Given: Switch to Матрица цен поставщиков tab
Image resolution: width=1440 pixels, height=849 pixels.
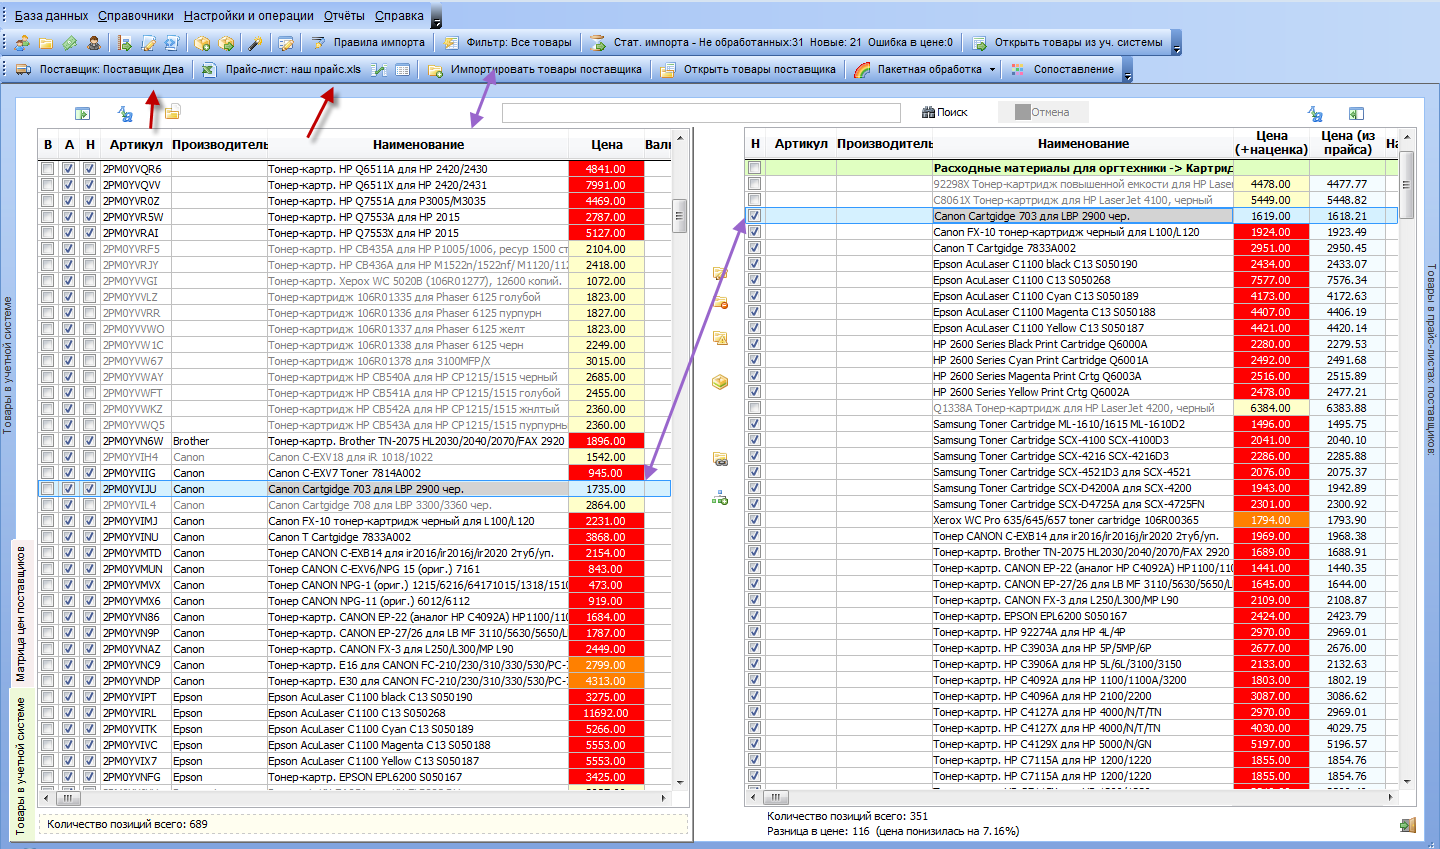Looking at the screenshot, I should [21, 614].
